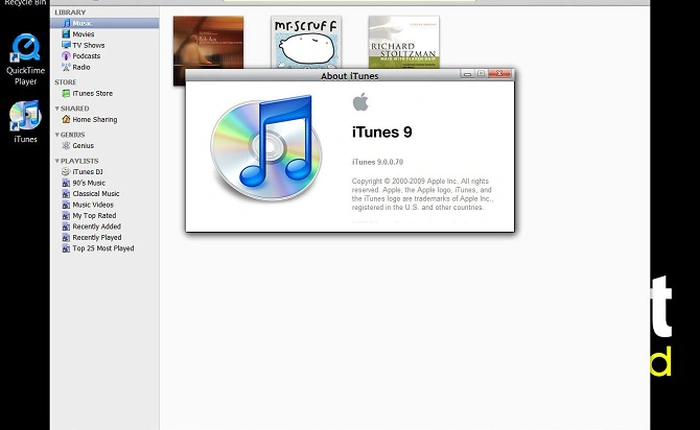Select Movies in the Library sidebar
Image resolution: width=700 pixels, height=430 pixels.
pos(82,34)
